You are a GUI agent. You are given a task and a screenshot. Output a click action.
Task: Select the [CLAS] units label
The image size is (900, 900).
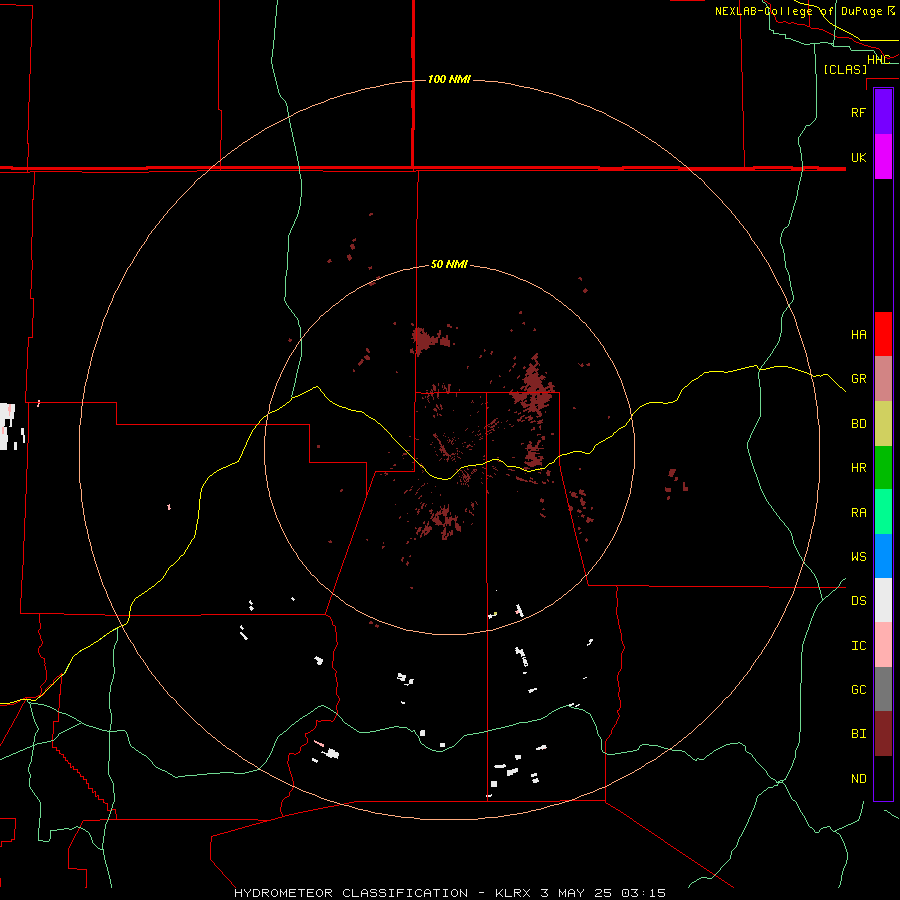pyautogui.click(x=845, y=70)
